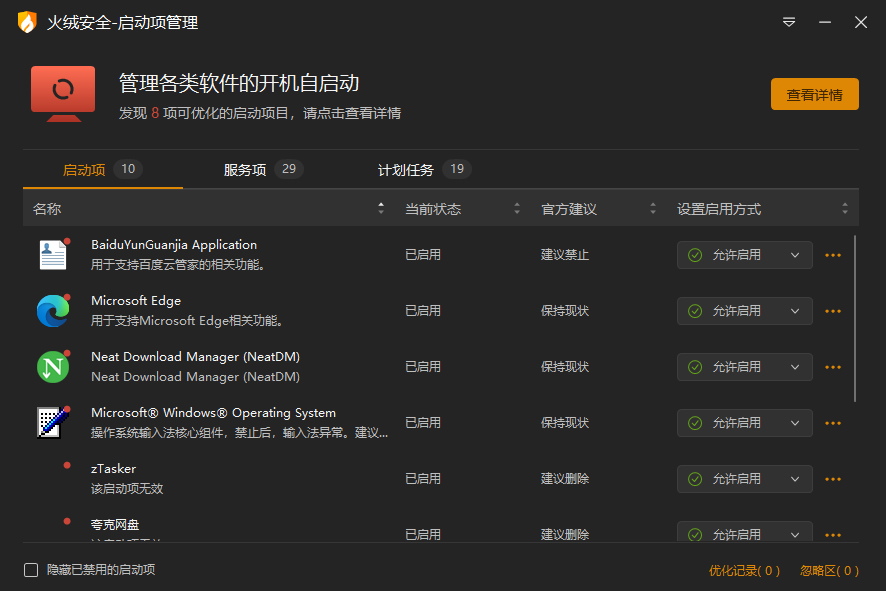Click 官方建议 column header label
This screenshot has width=886, height=591.
point(568,209)
